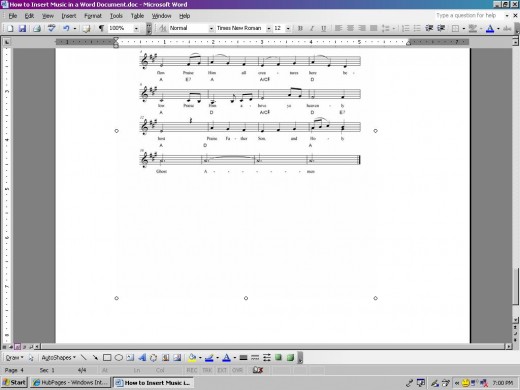The height and width of the screenshot is (390, 520).
Task: Click the Line Spacing icon
Action: (x=385, y=28)
